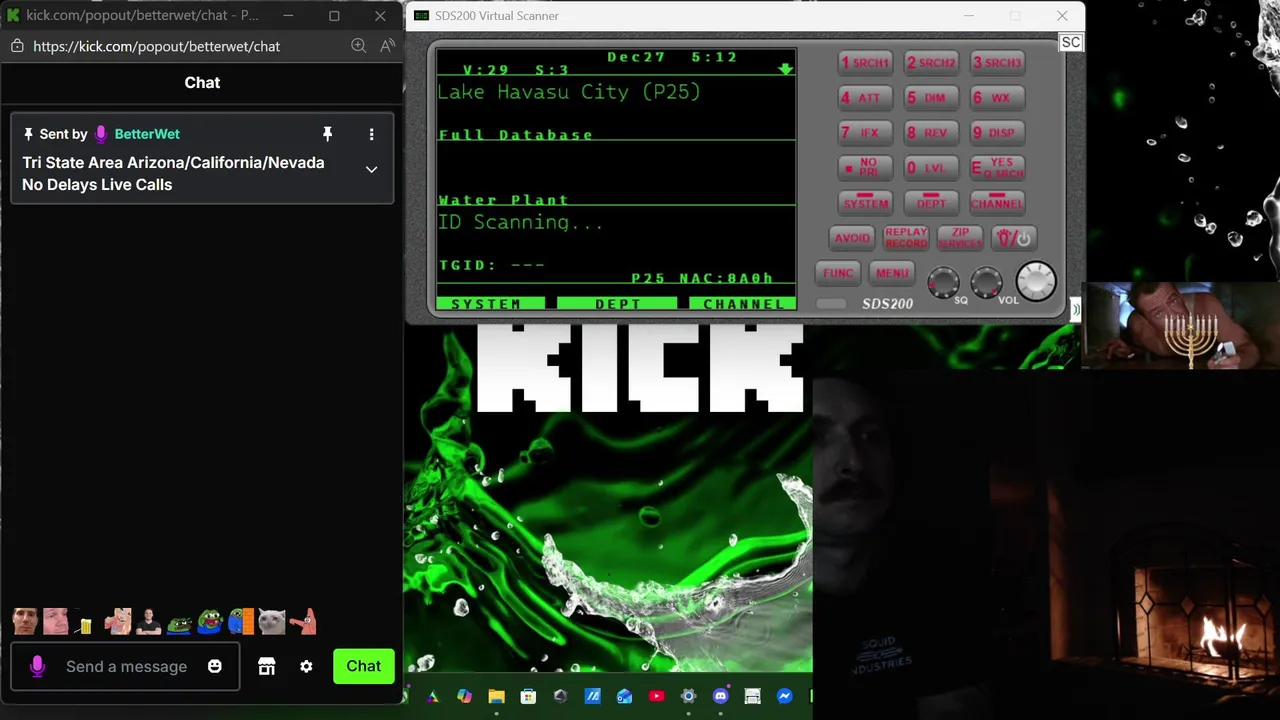
Task: Click the REPLAY RECORD button
Action: pyautogui.click(x=906, y=238)
